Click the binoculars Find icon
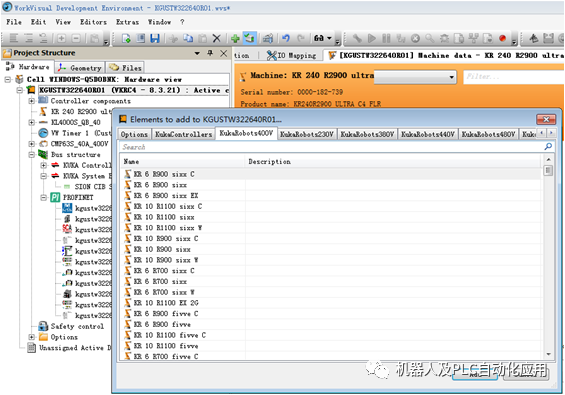565x395 pixels. pos(319,38)
